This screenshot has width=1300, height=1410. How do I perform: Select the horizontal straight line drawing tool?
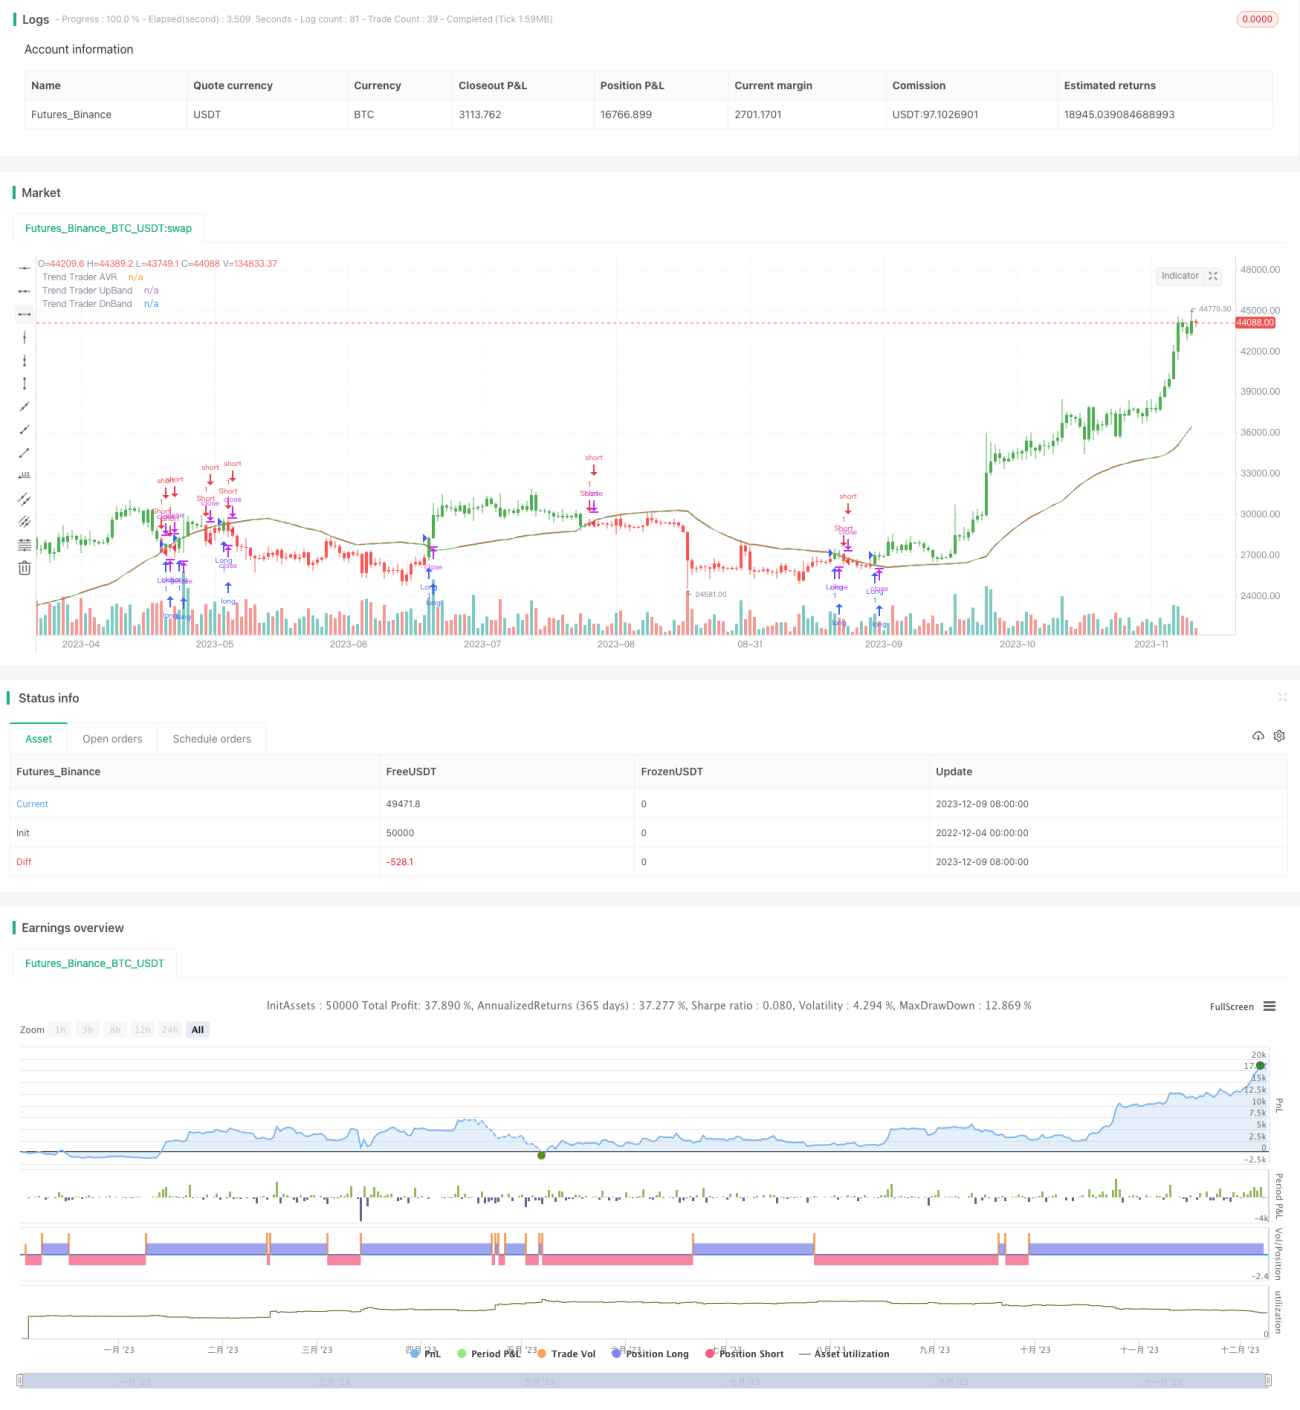point(24,268)
